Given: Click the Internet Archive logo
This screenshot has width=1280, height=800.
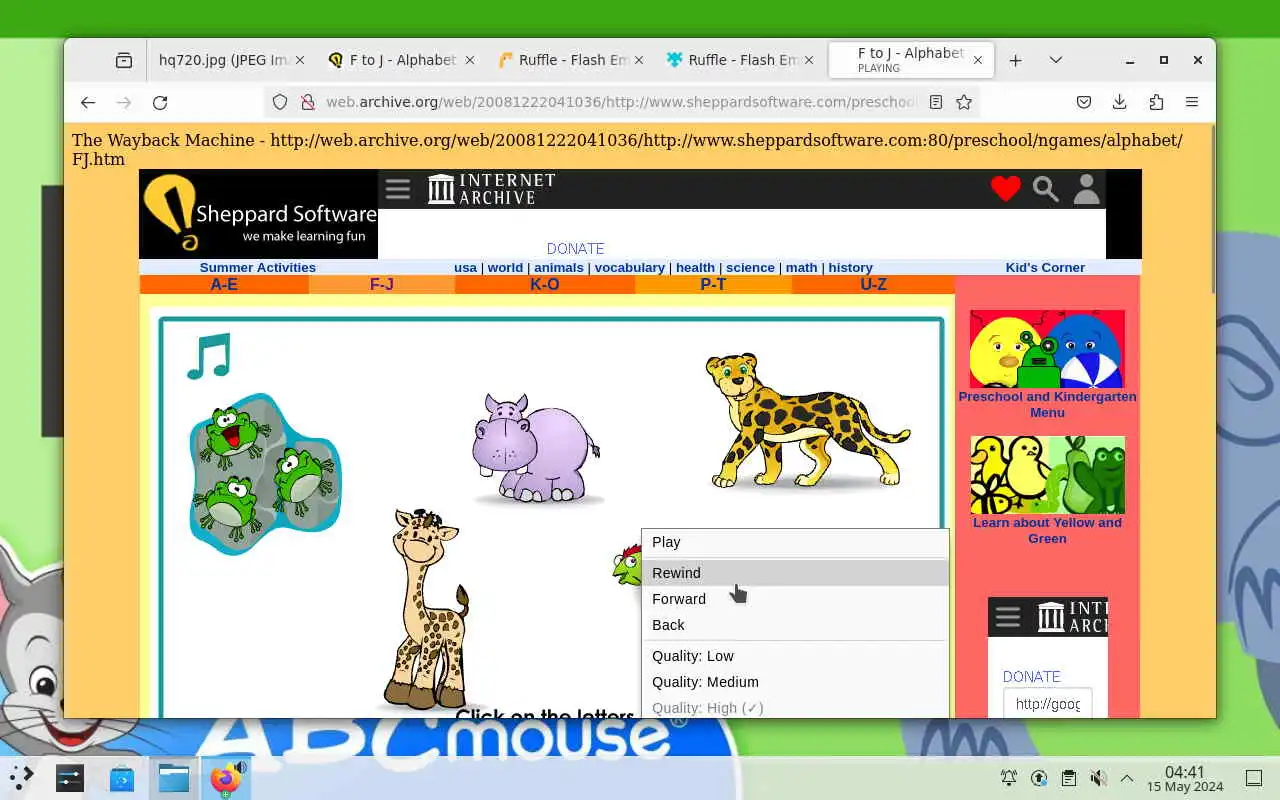Looking at the screenshot, I should point(491,189).
